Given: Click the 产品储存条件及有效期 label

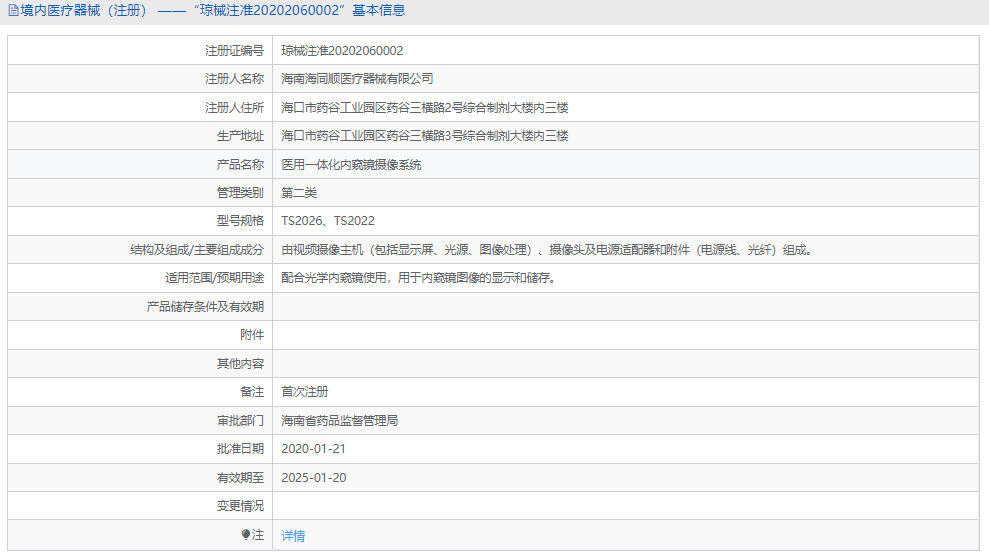Looking at the screenshot, I should point(205,307).
